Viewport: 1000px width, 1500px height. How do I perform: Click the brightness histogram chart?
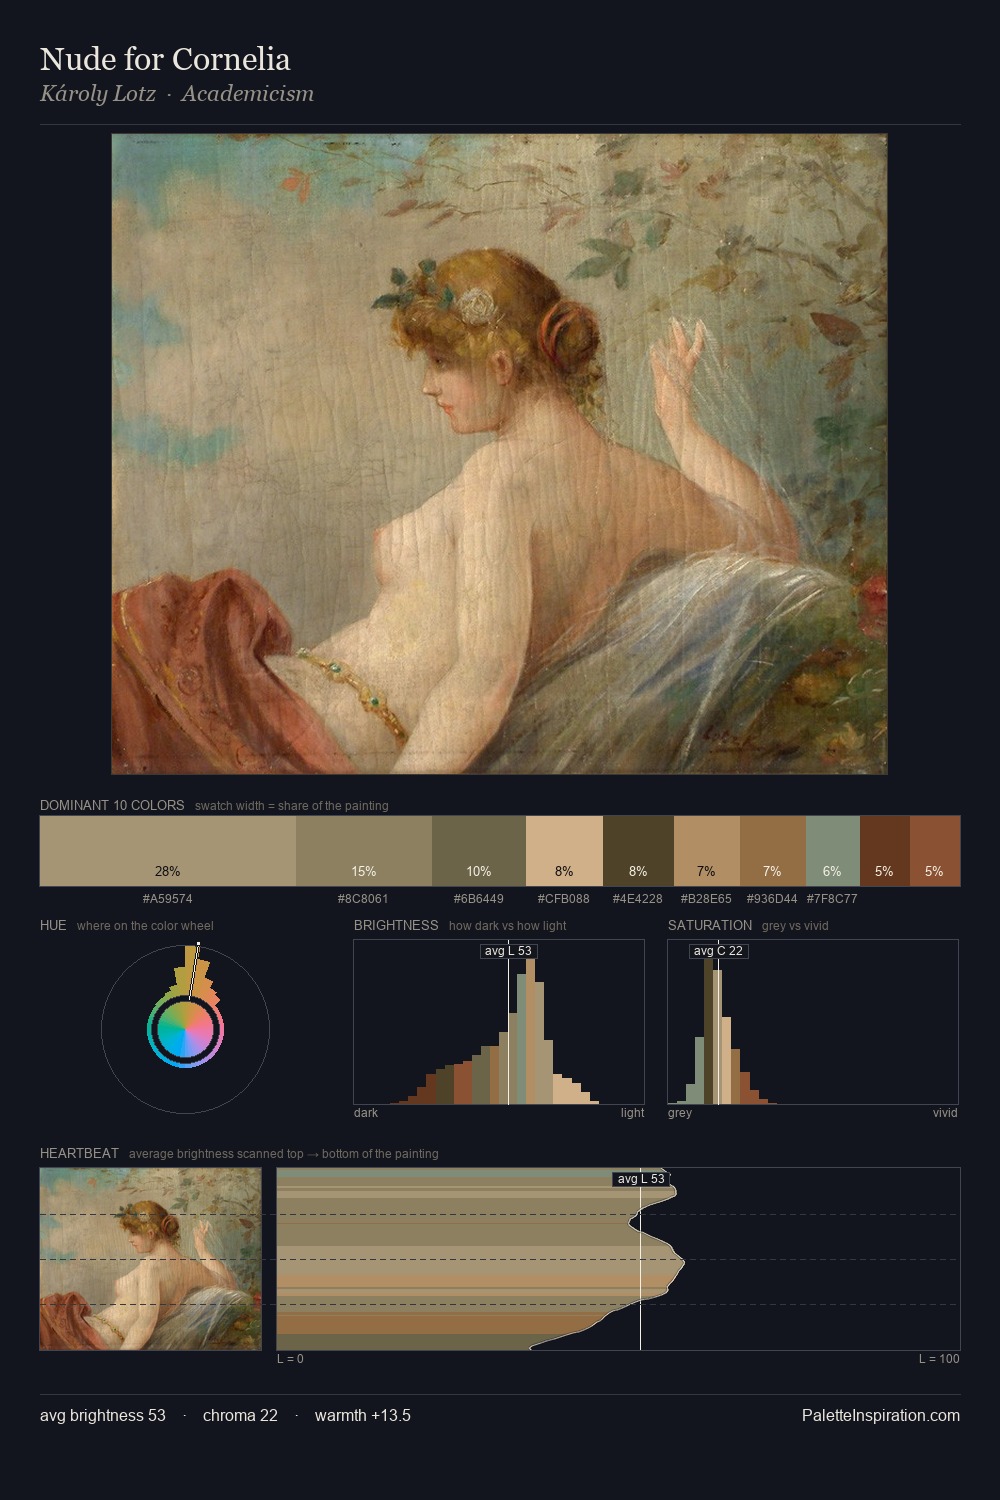(499, 1022)
